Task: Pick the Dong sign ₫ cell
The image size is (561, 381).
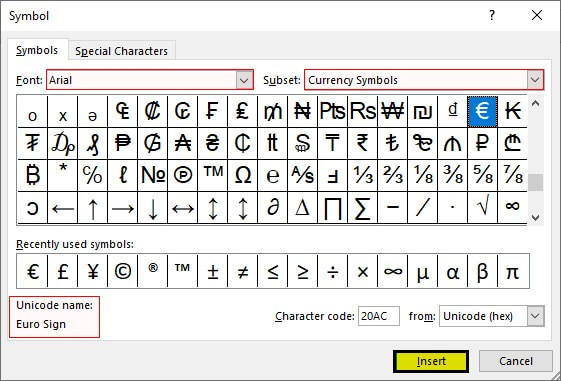Action: [x=453, y=111]
